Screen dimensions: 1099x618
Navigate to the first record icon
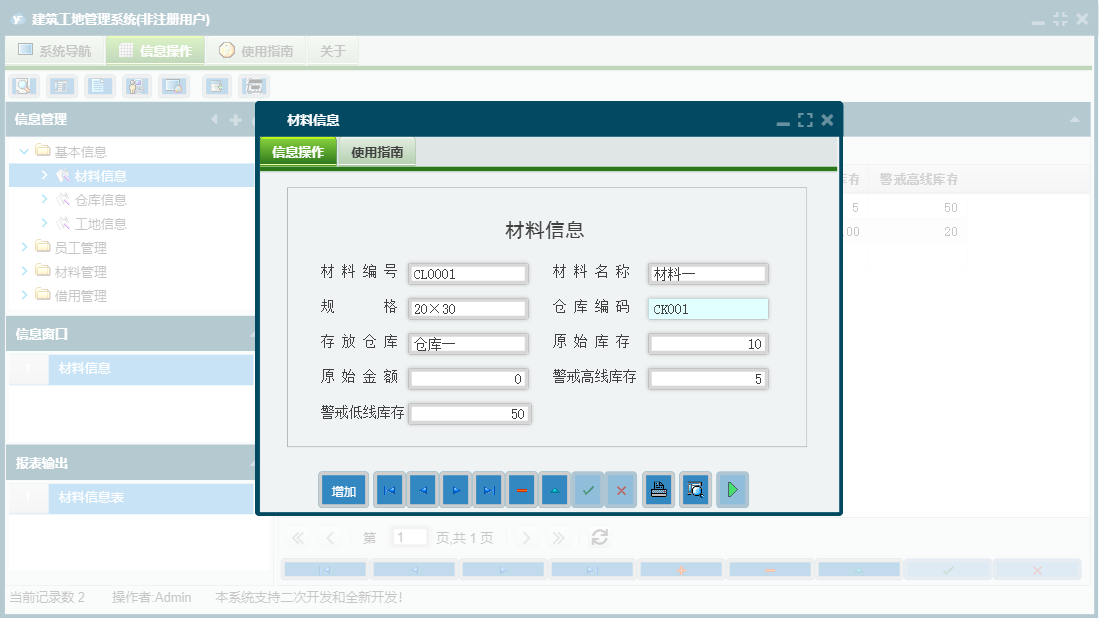coord(388,489)
